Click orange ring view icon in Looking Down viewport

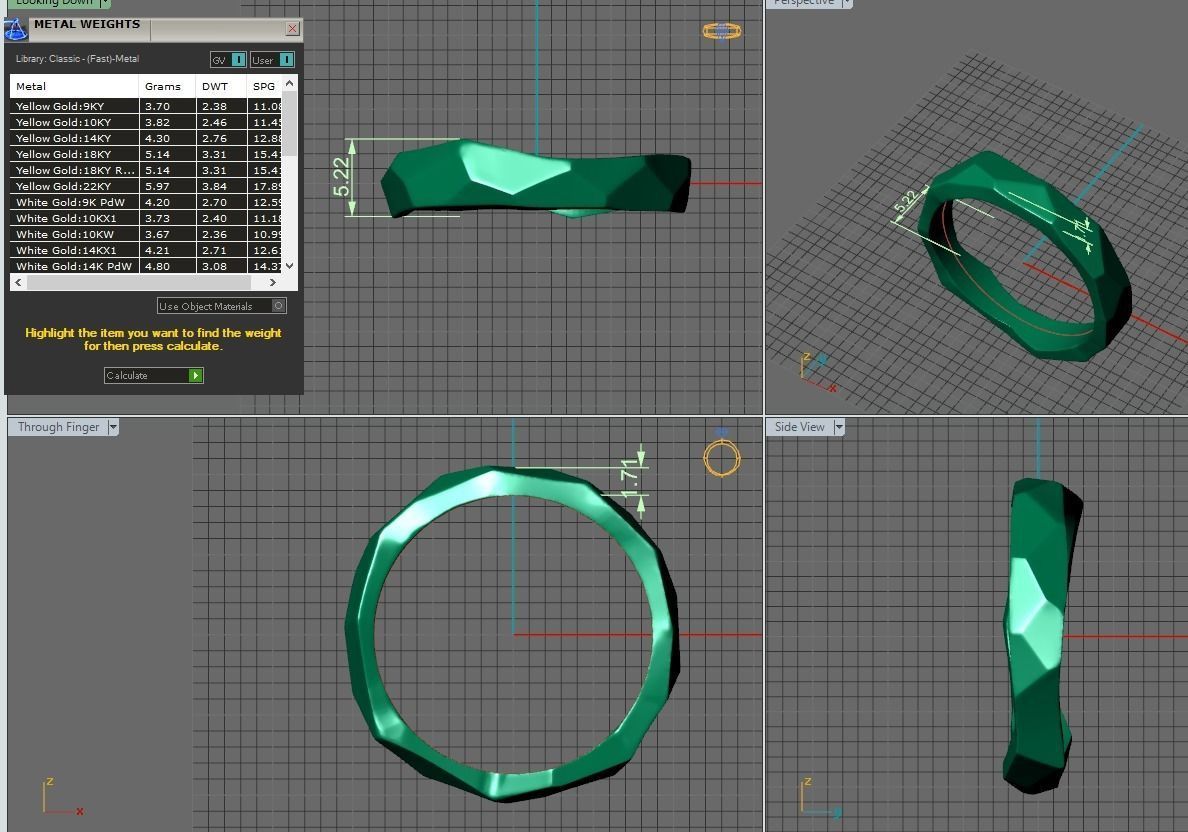[x=721, y=31]
